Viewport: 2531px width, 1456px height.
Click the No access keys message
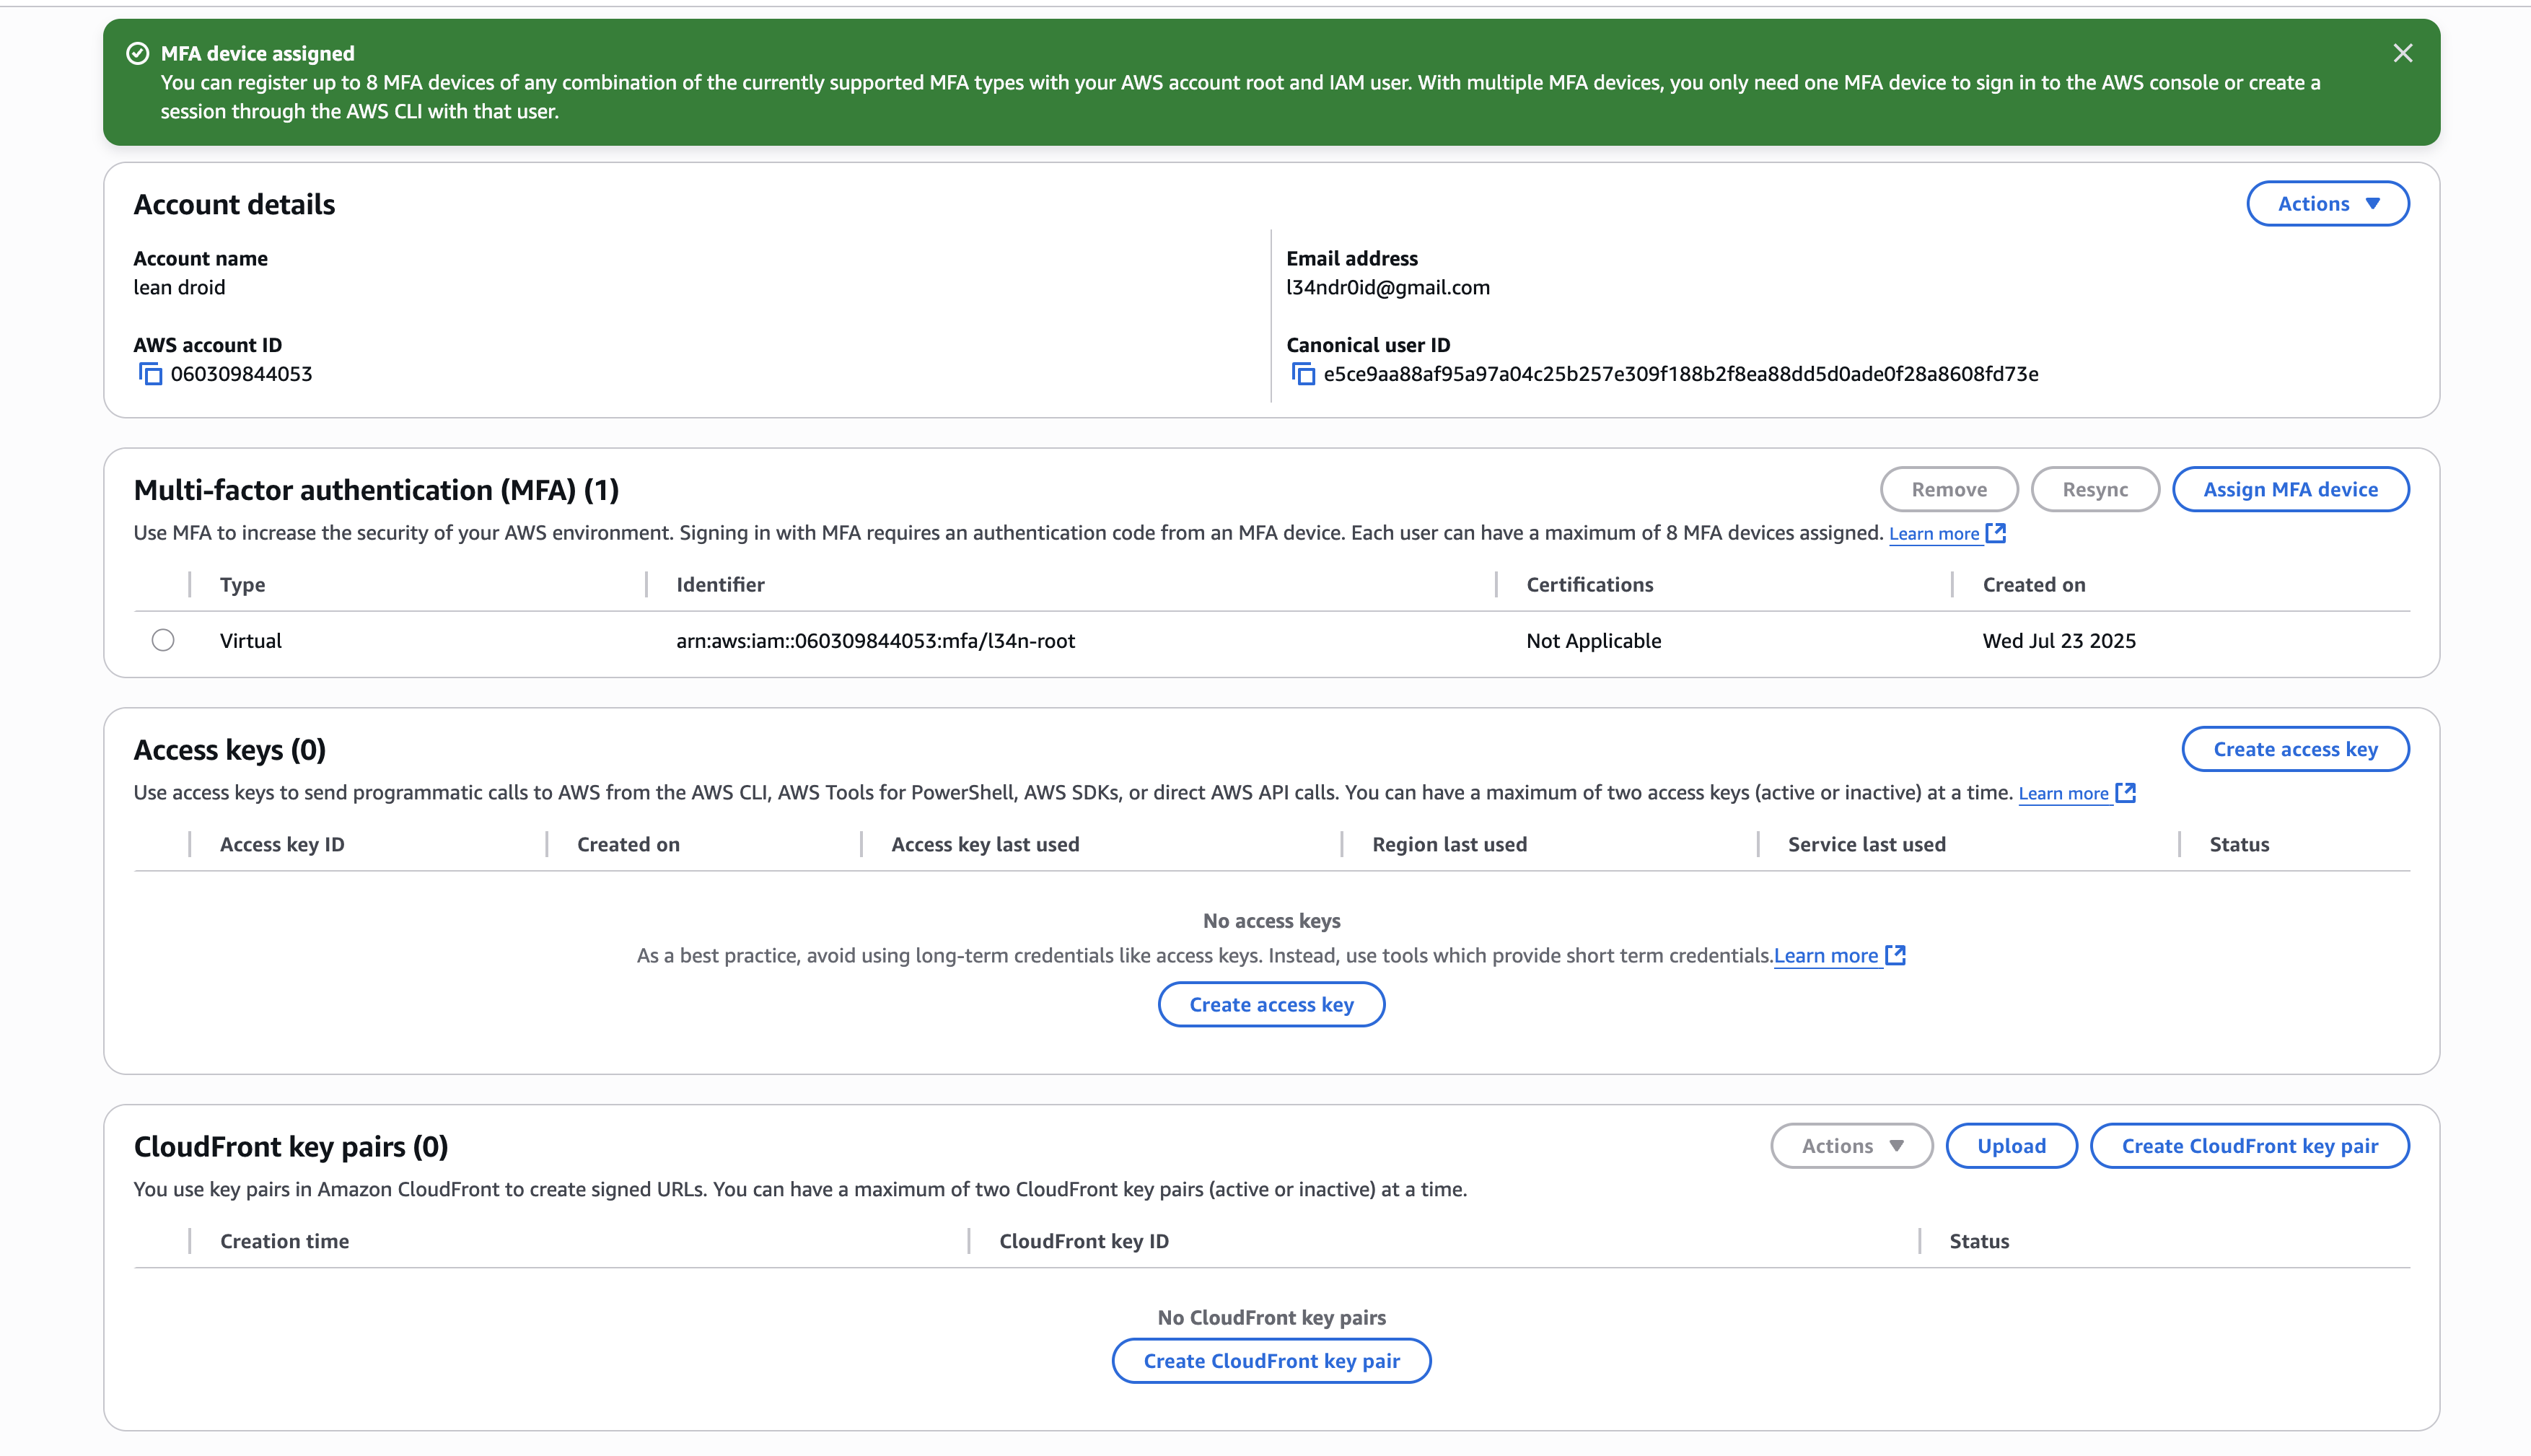pyautogui.click(x=1271, y=920)
